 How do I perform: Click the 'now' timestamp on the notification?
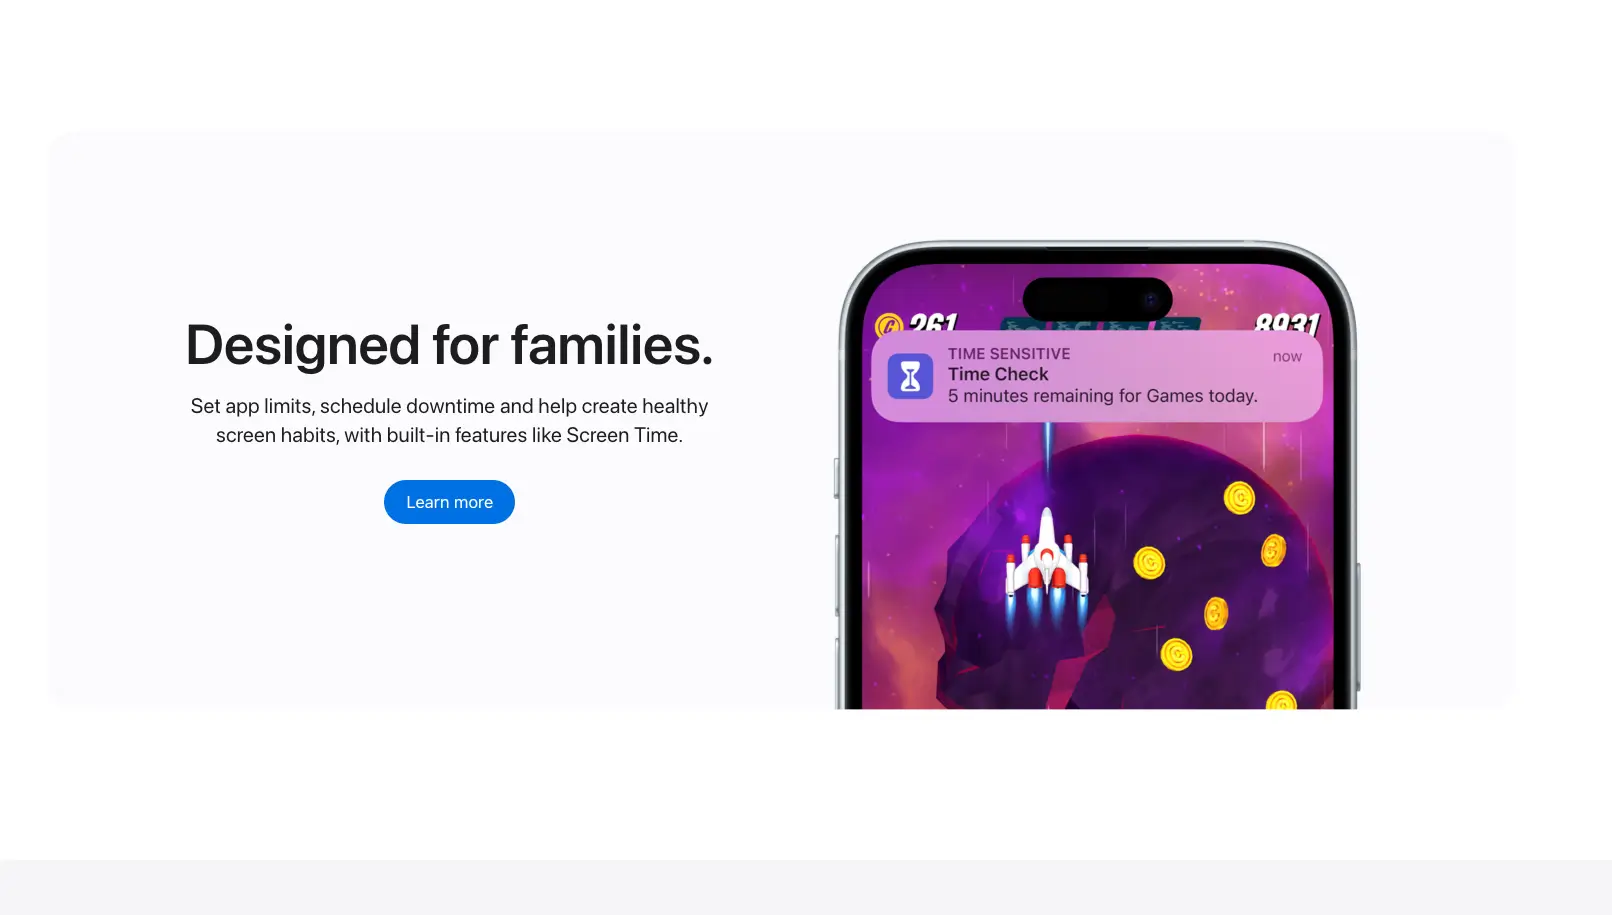(x=1287, y=357)
